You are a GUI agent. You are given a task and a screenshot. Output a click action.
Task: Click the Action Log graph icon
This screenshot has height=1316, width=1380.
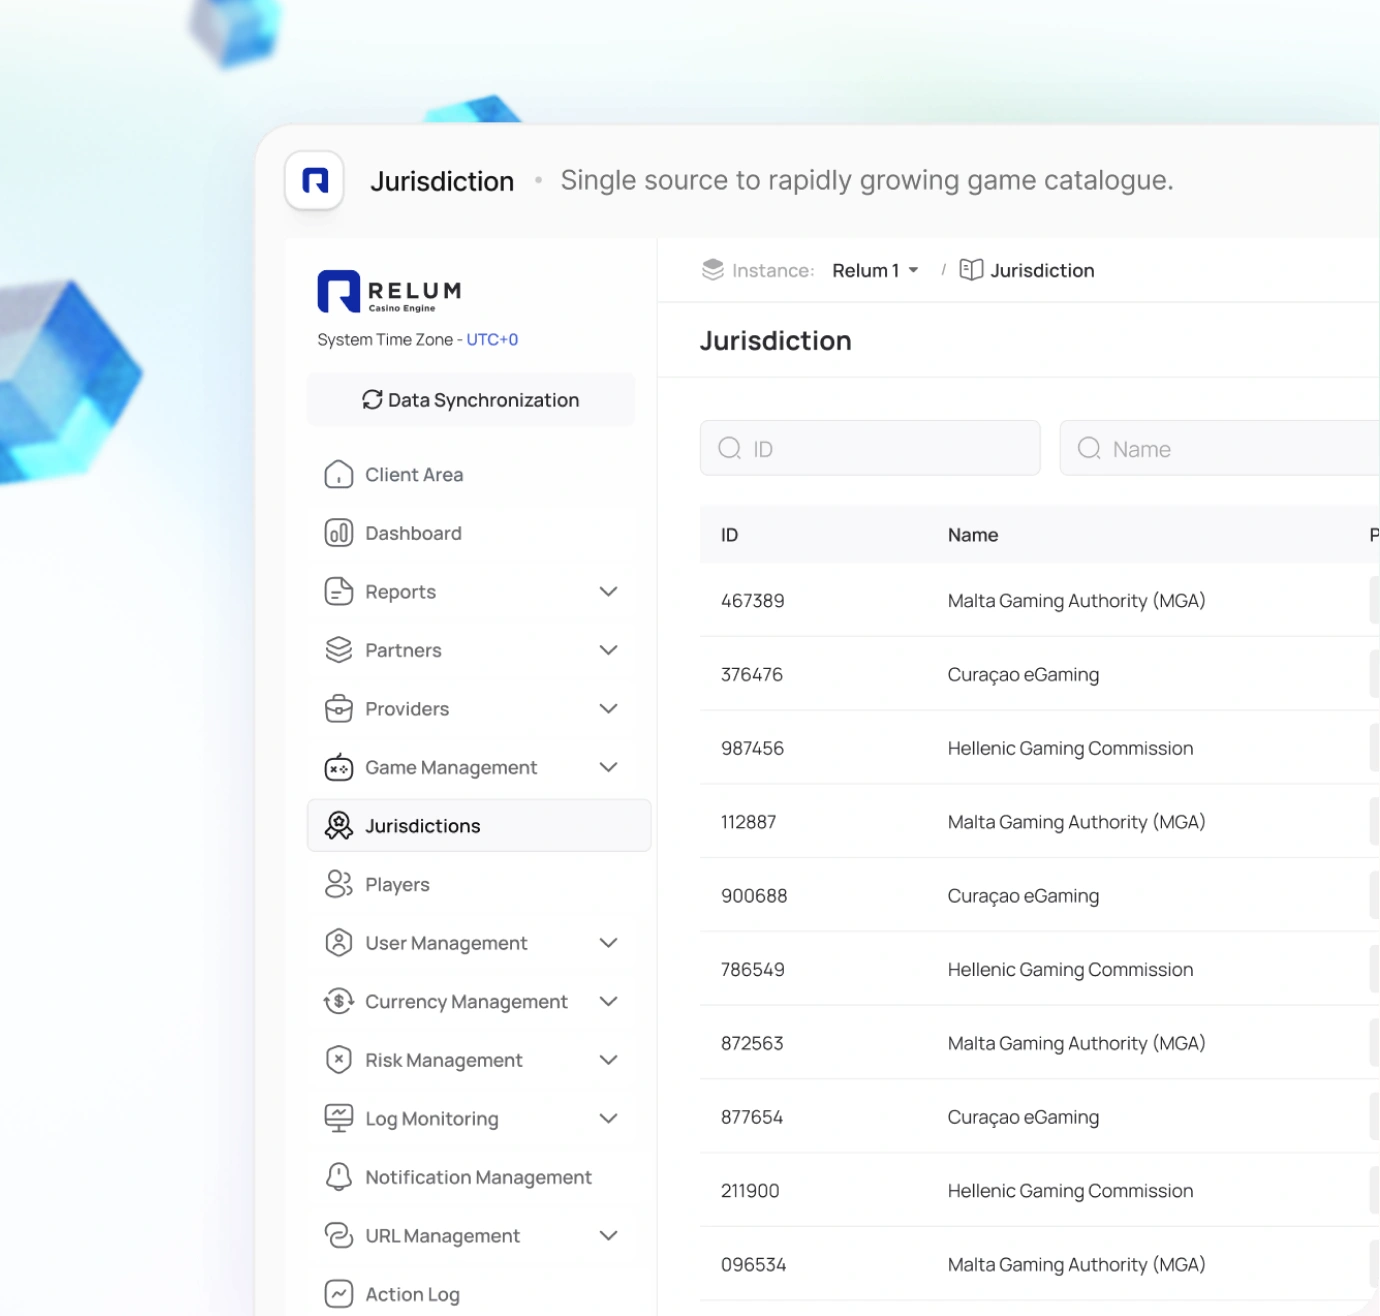339,1294
